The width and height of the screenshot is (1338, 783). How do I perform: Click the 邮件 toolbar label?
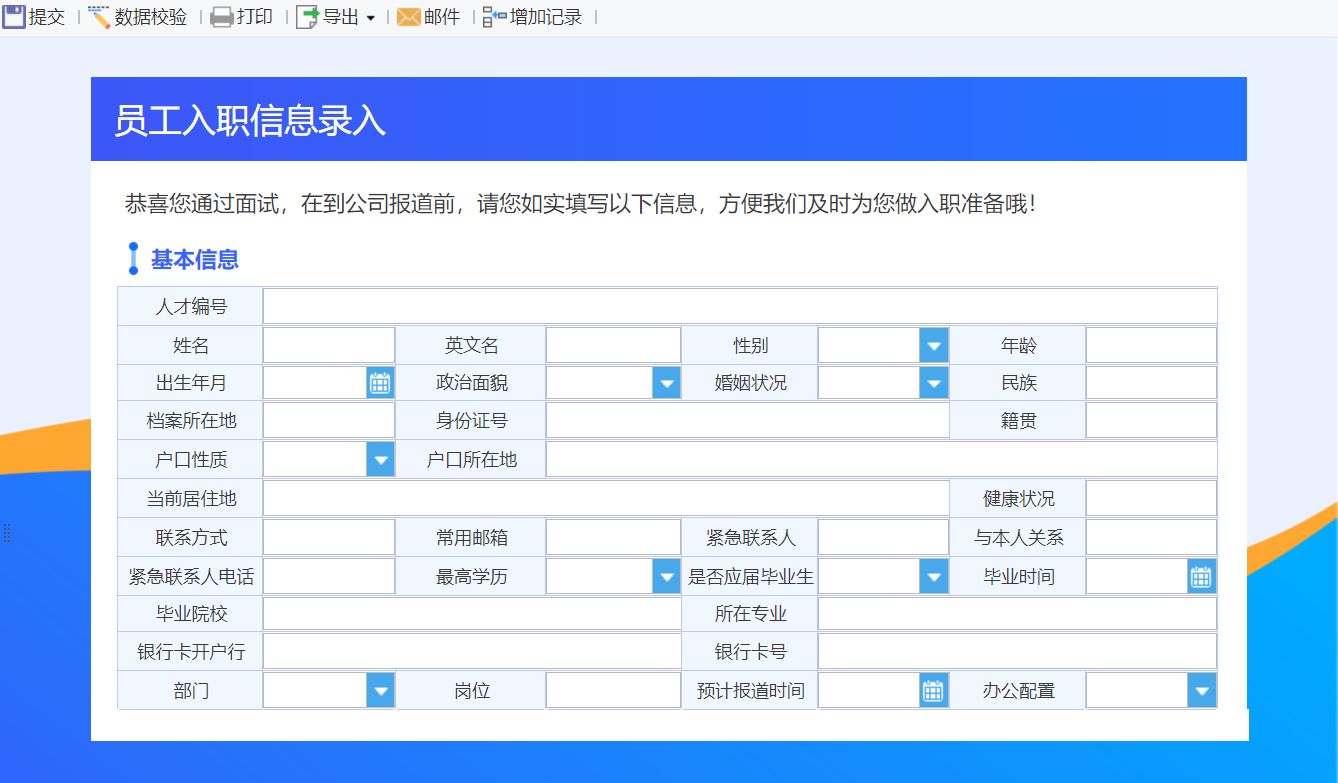click(442, 17)
